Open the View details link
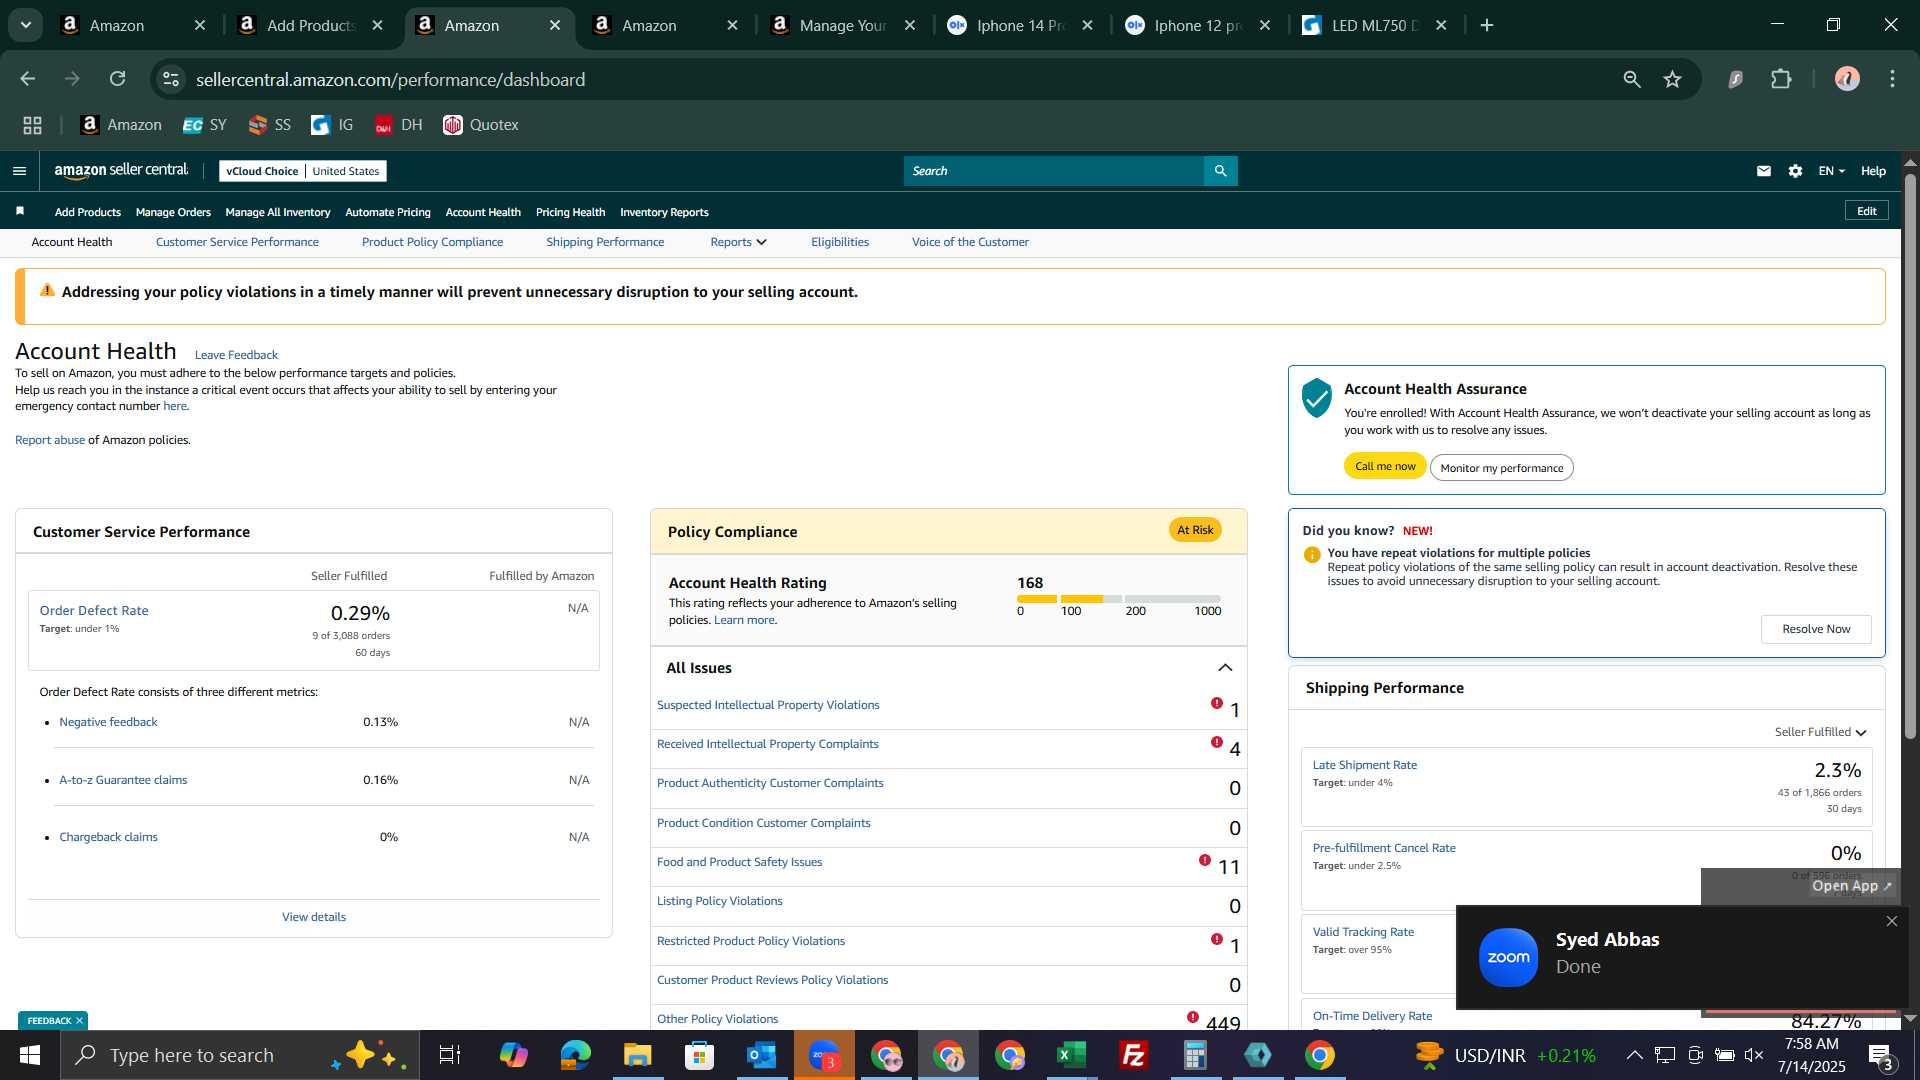1920x1080 pixels. point(314,917)
